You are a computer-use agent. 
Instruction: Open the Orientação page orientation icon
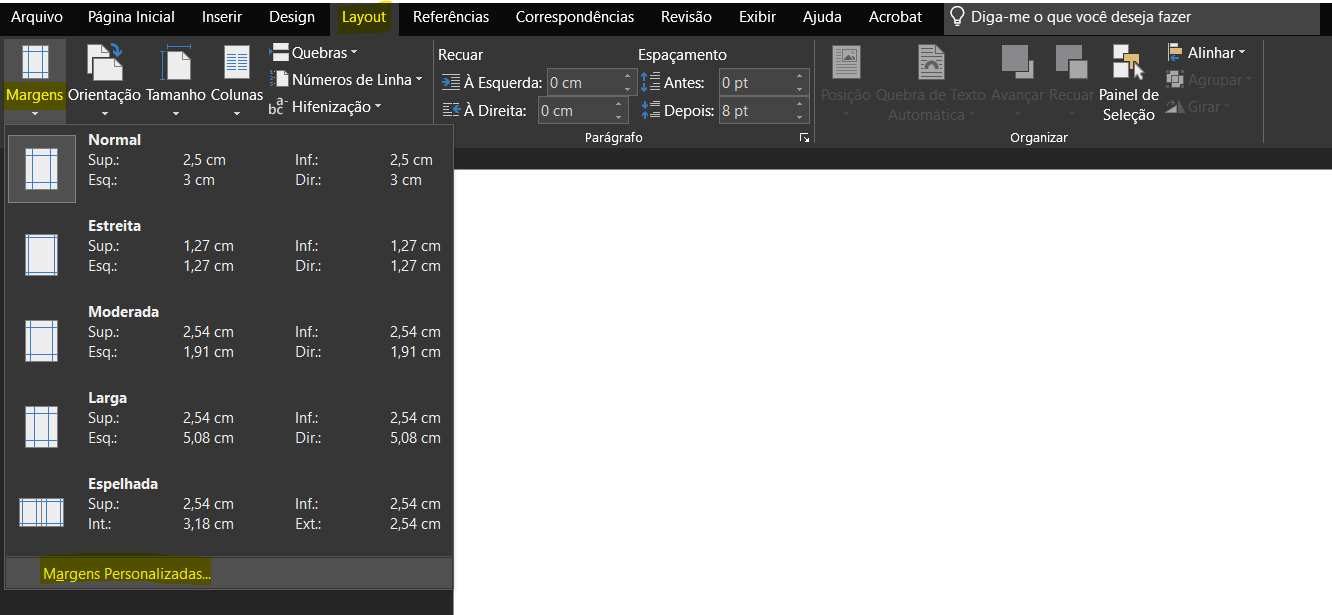104,64
